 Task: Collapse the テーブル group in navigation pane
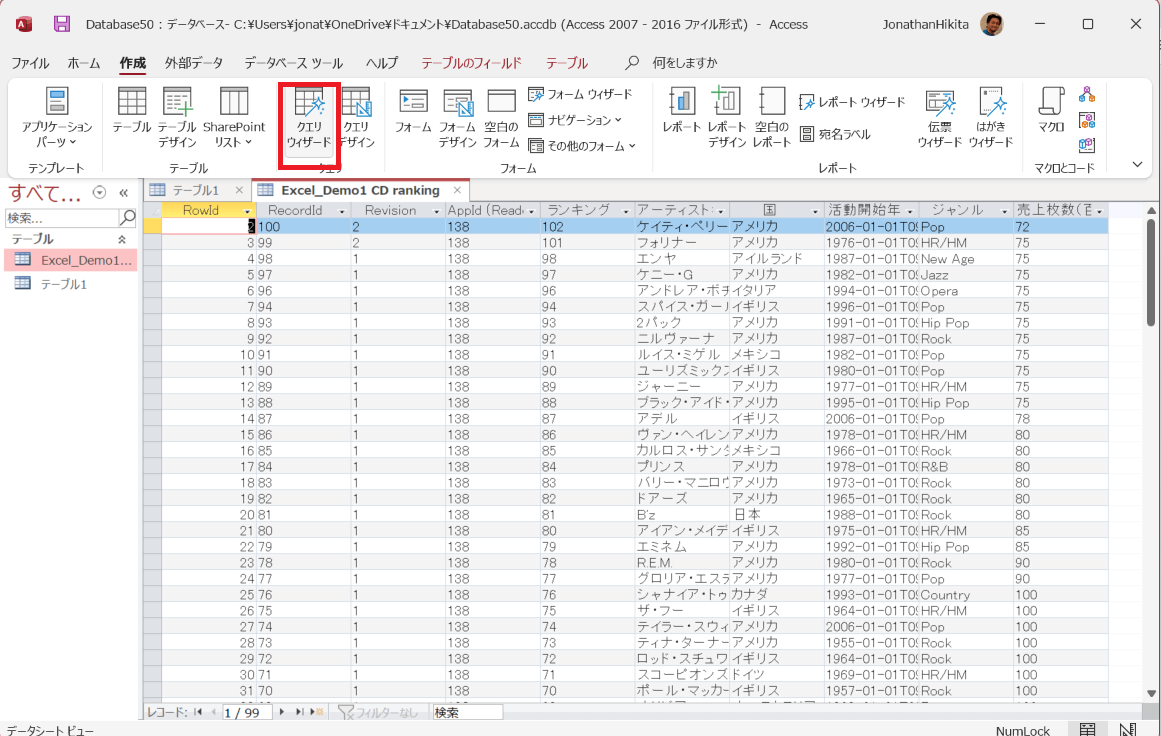(x=122, y=239)
